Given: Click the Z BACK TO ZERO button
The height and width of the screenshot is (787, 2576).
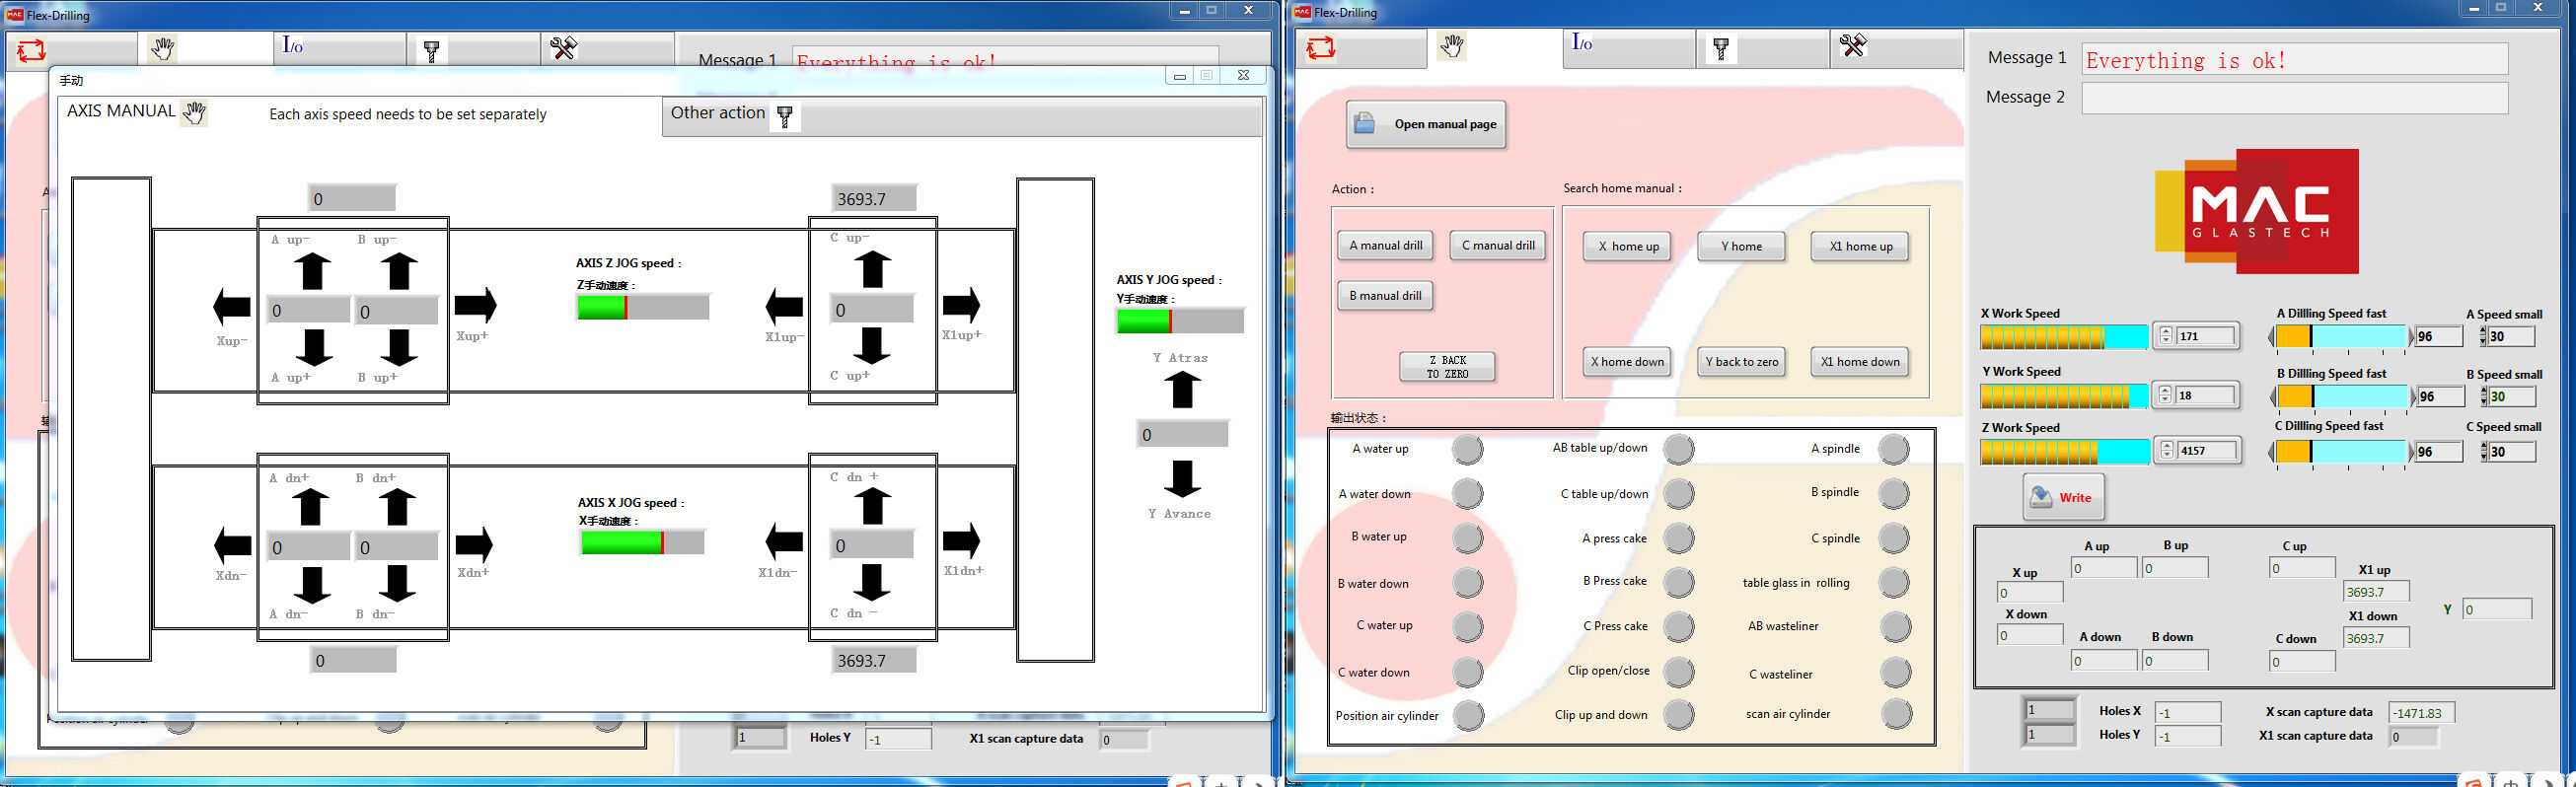Looking at the screenshot, I should [x=1448, y=367].
